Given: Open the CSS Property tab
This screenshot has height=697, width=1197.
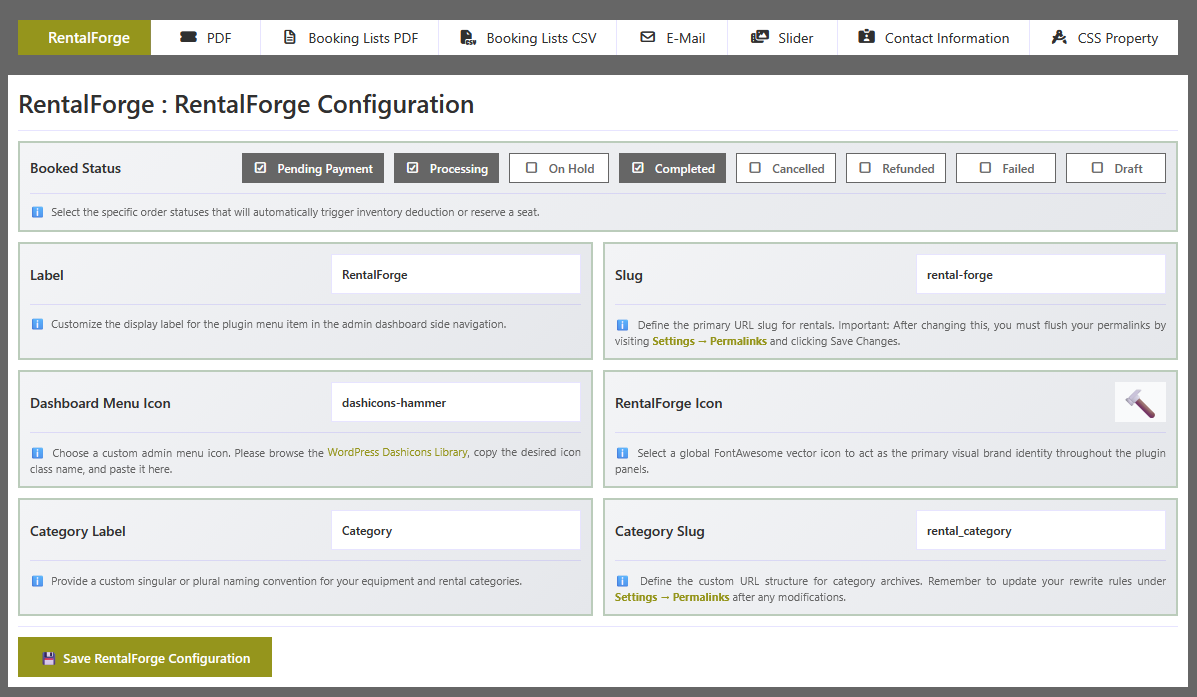Looking at the screenshot, I should coord(1104,37).
